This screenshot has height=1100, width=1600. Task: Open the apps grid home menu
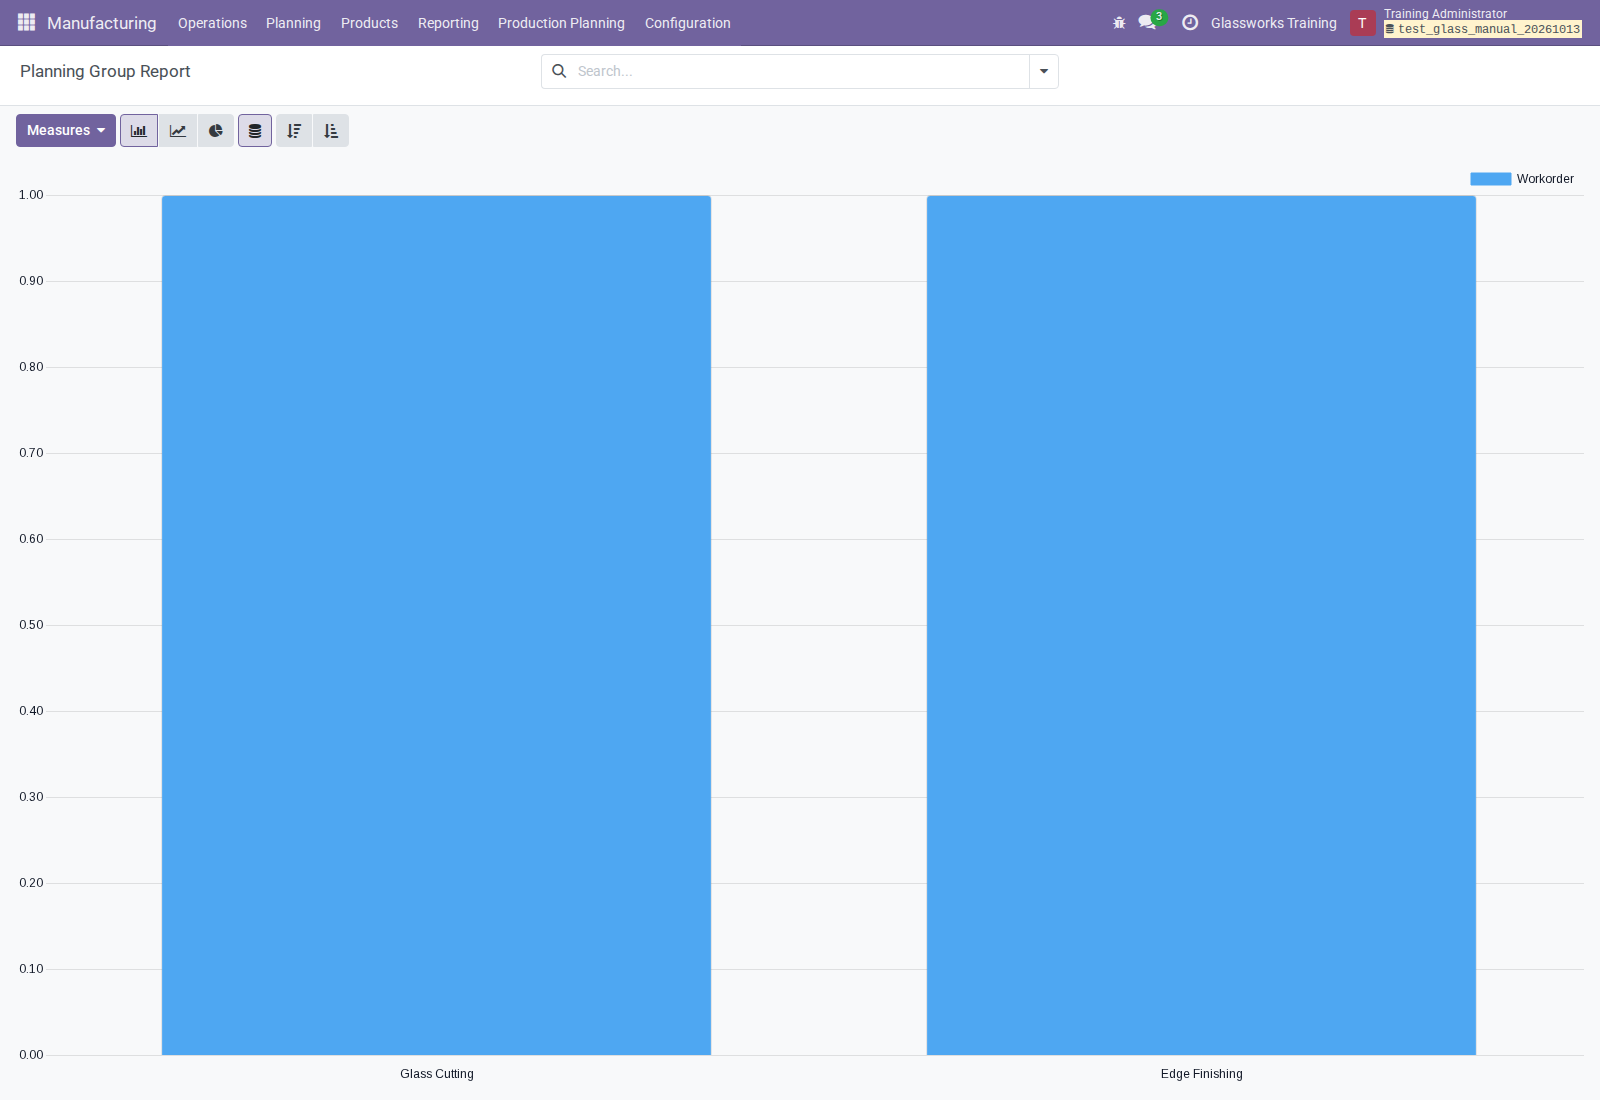27,22
